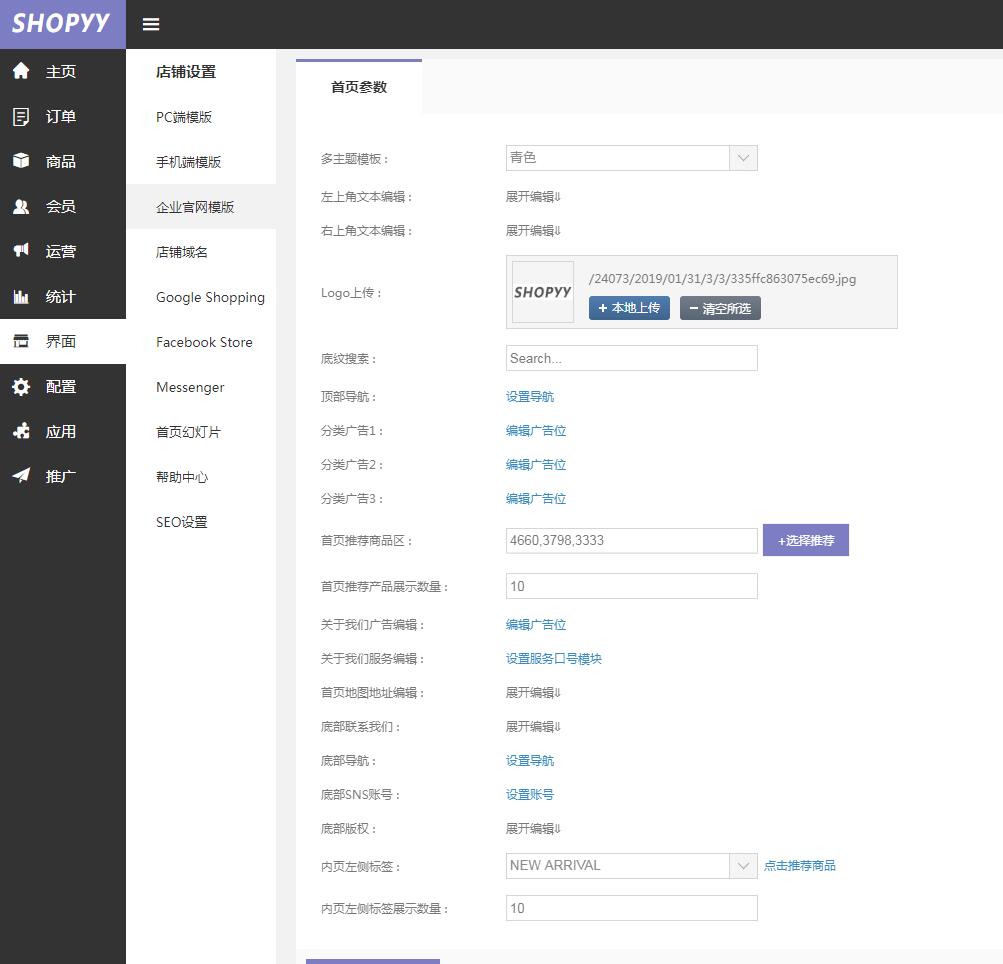This screenshot has width=1003, height=964.
Task: Select 手机端模版 submenu item
Action: tap(201, 162)
